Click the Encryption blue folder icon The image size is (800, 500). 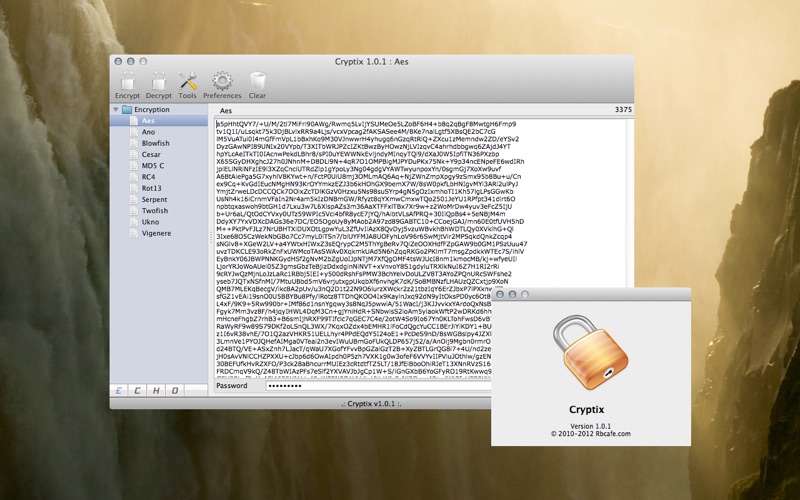pyautogui.click(x=127, y=109)
